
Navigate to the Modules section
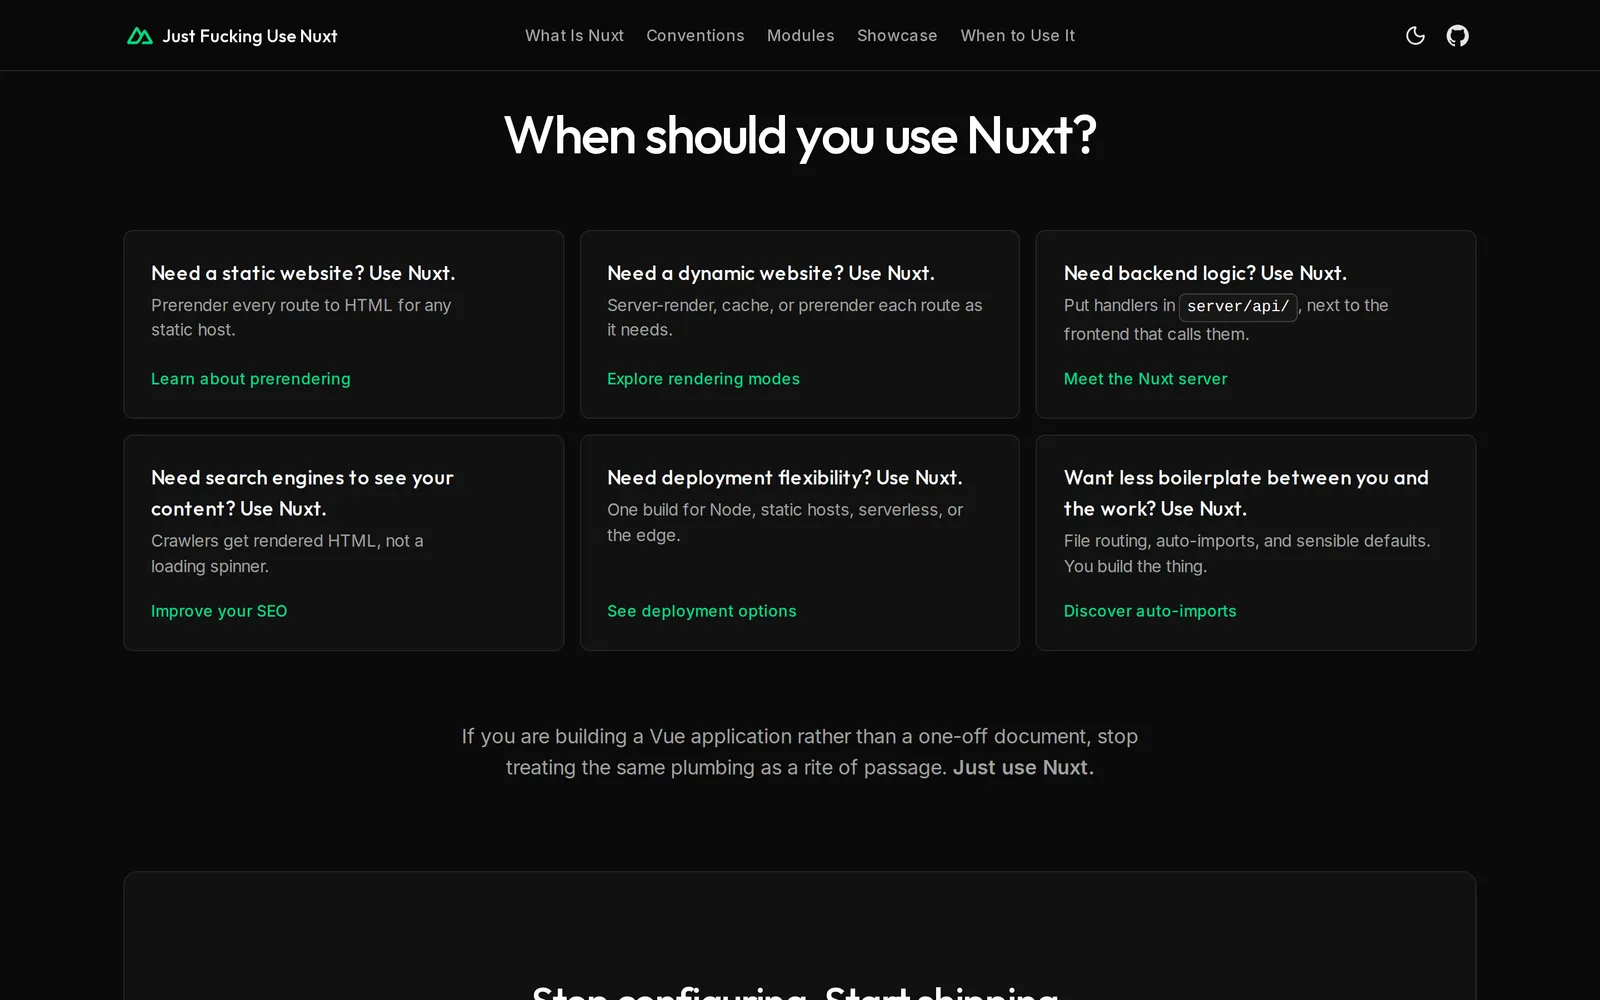(x=800, y=36)
